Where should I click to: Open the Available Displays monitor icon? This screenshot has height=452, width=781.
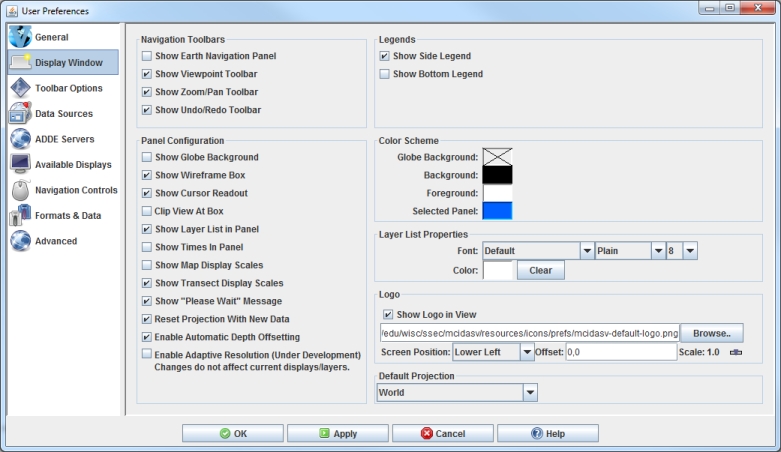(20, 164)
